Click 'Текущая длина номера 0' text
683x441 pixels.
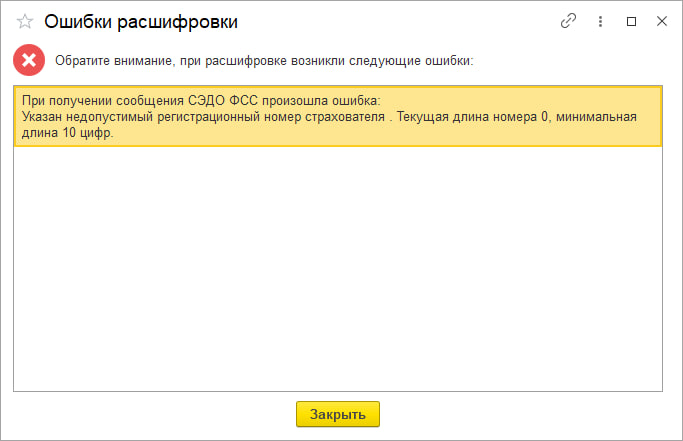[x=472, y=117]
